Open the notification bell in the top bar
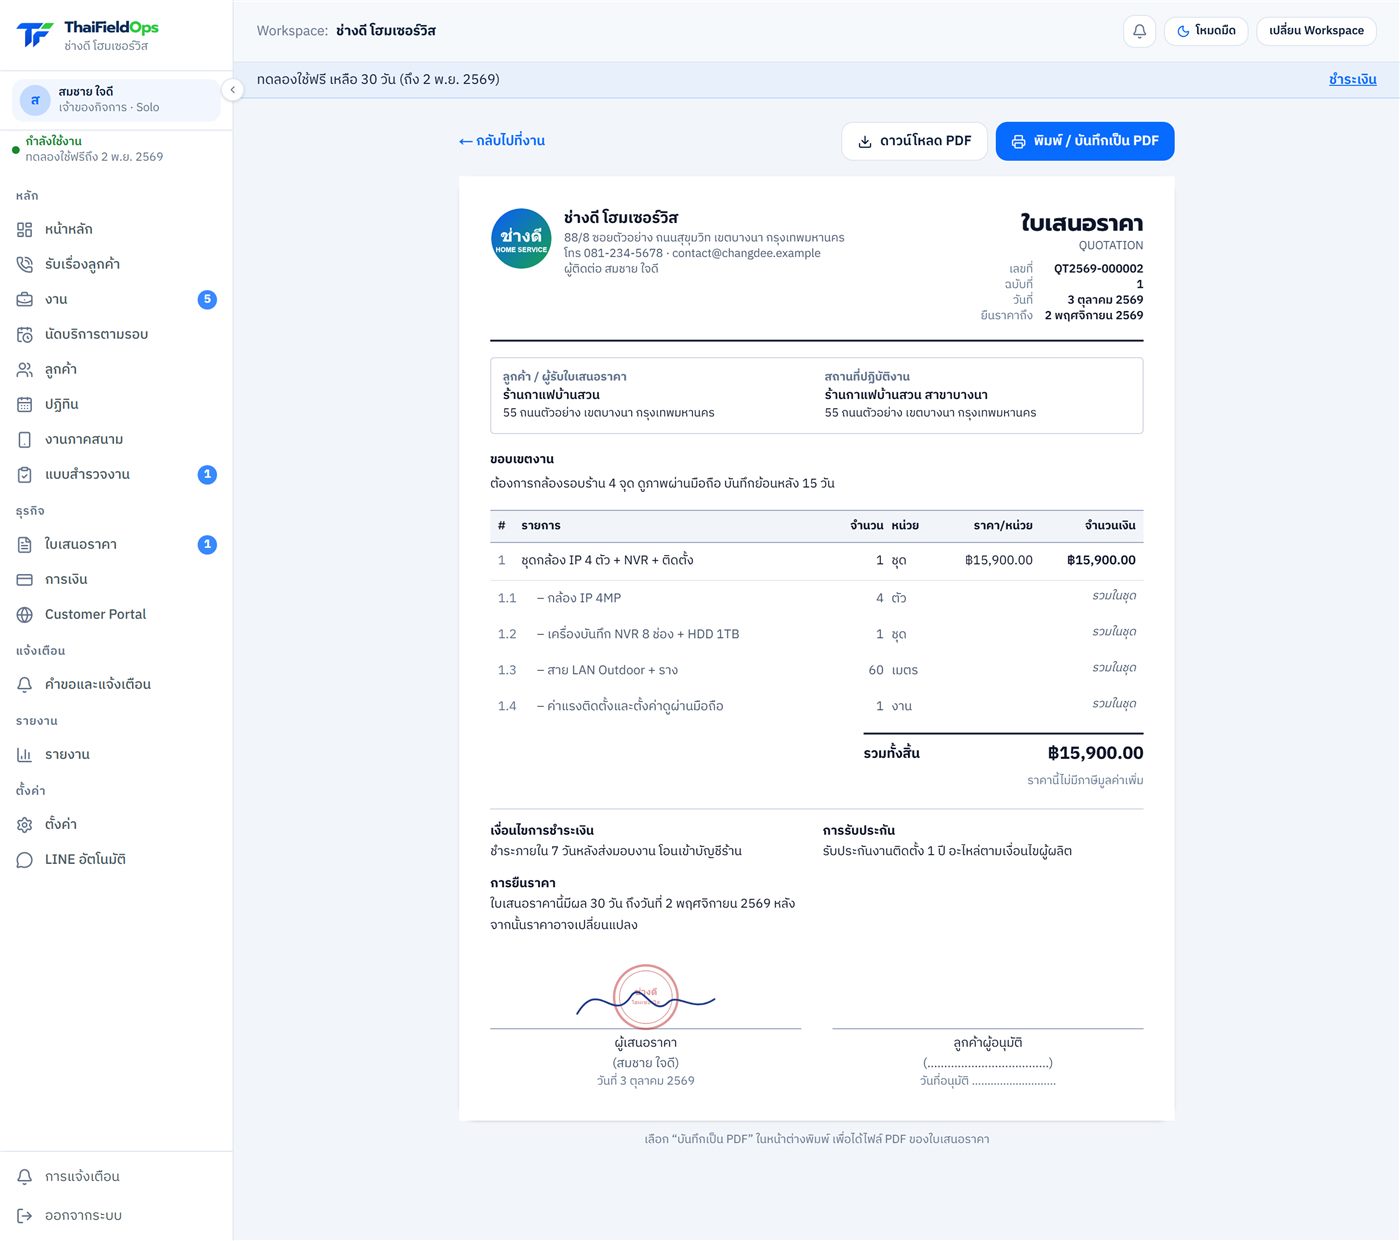Viewport: 1400px width, 1241px height. coord(1139,31)
